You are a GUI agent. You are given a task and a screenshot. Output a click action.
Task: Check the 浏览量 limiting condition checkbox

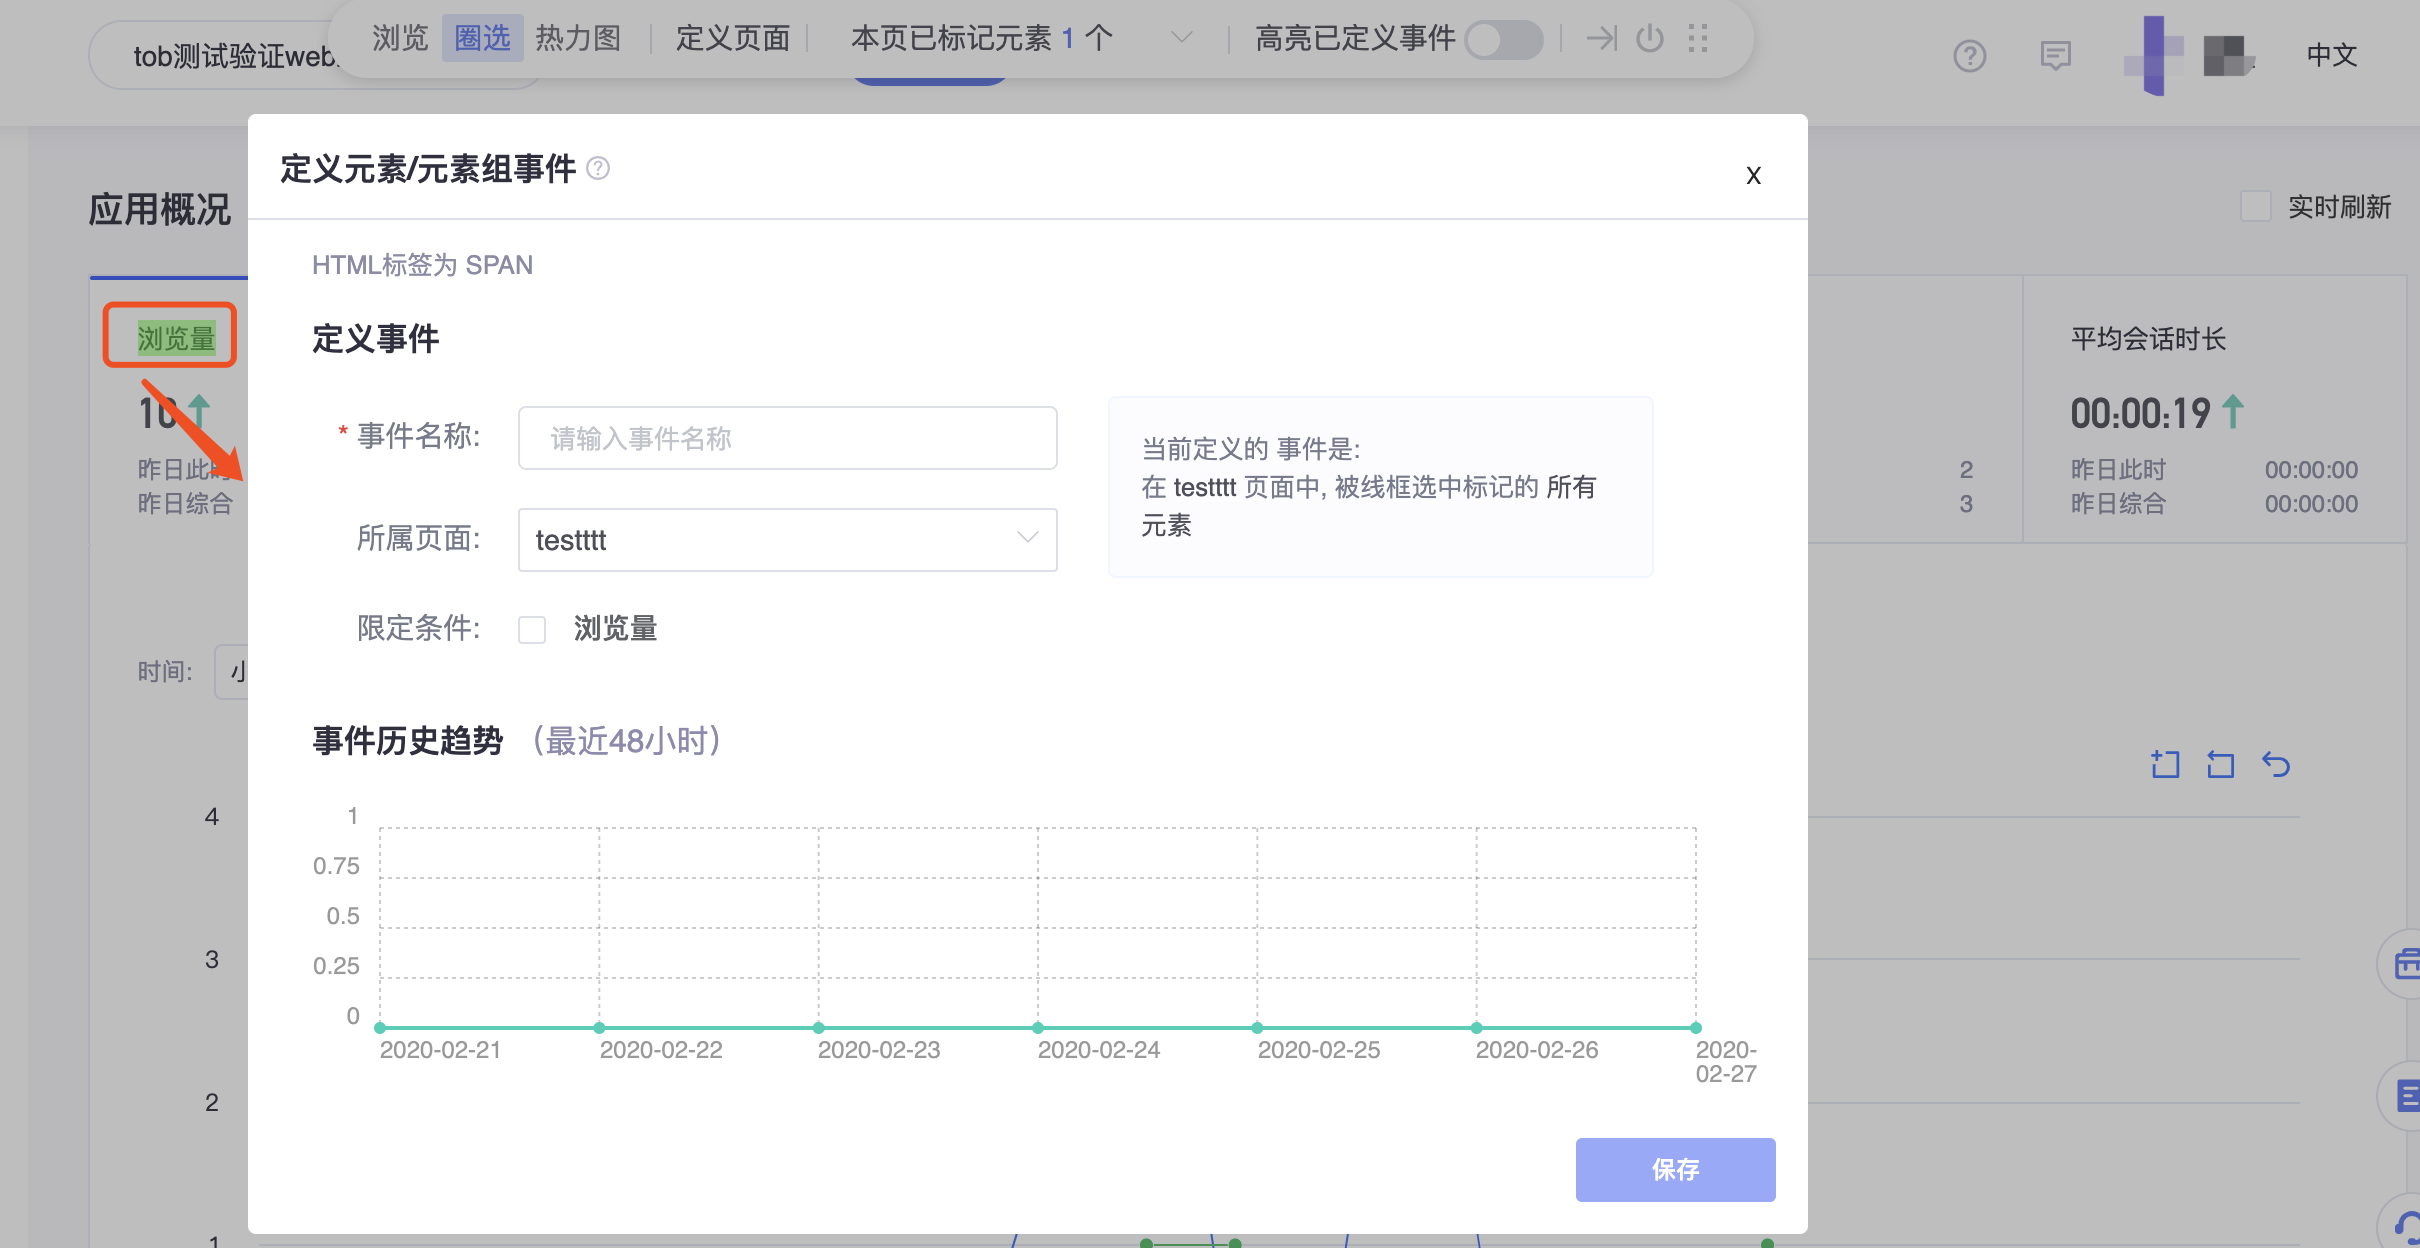tap(532, 629)
